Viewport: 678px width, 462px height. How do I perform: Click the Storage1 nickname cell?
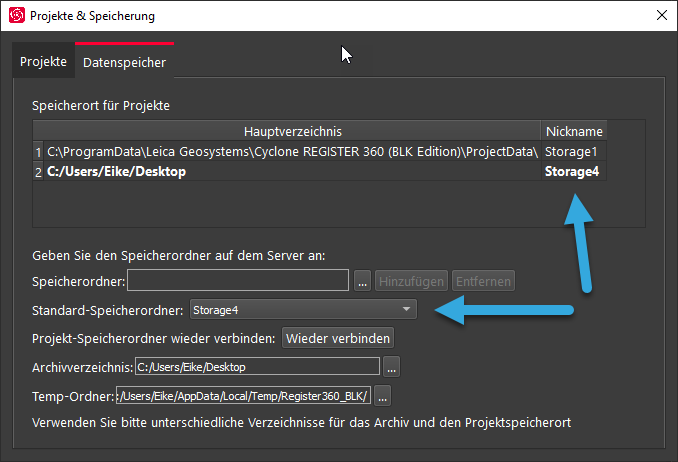(x=574, y=151)
